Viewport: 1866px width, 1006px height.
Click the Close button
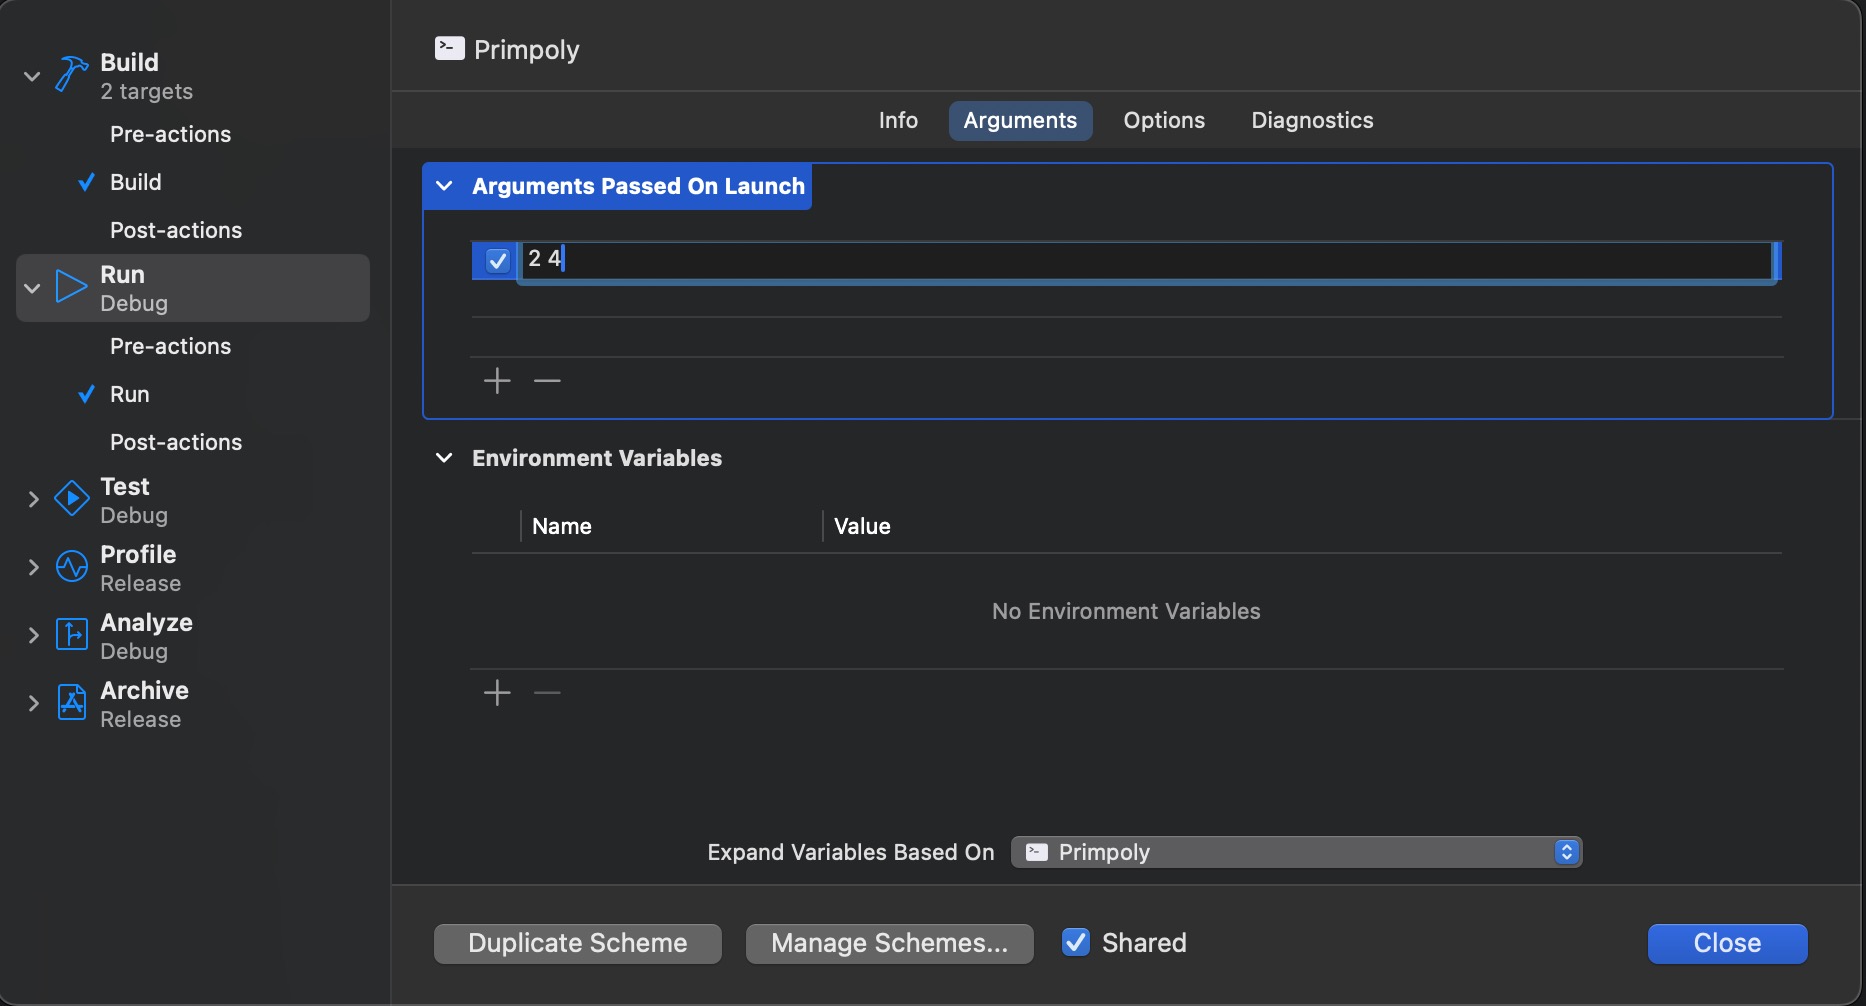tap(1727, 943)
